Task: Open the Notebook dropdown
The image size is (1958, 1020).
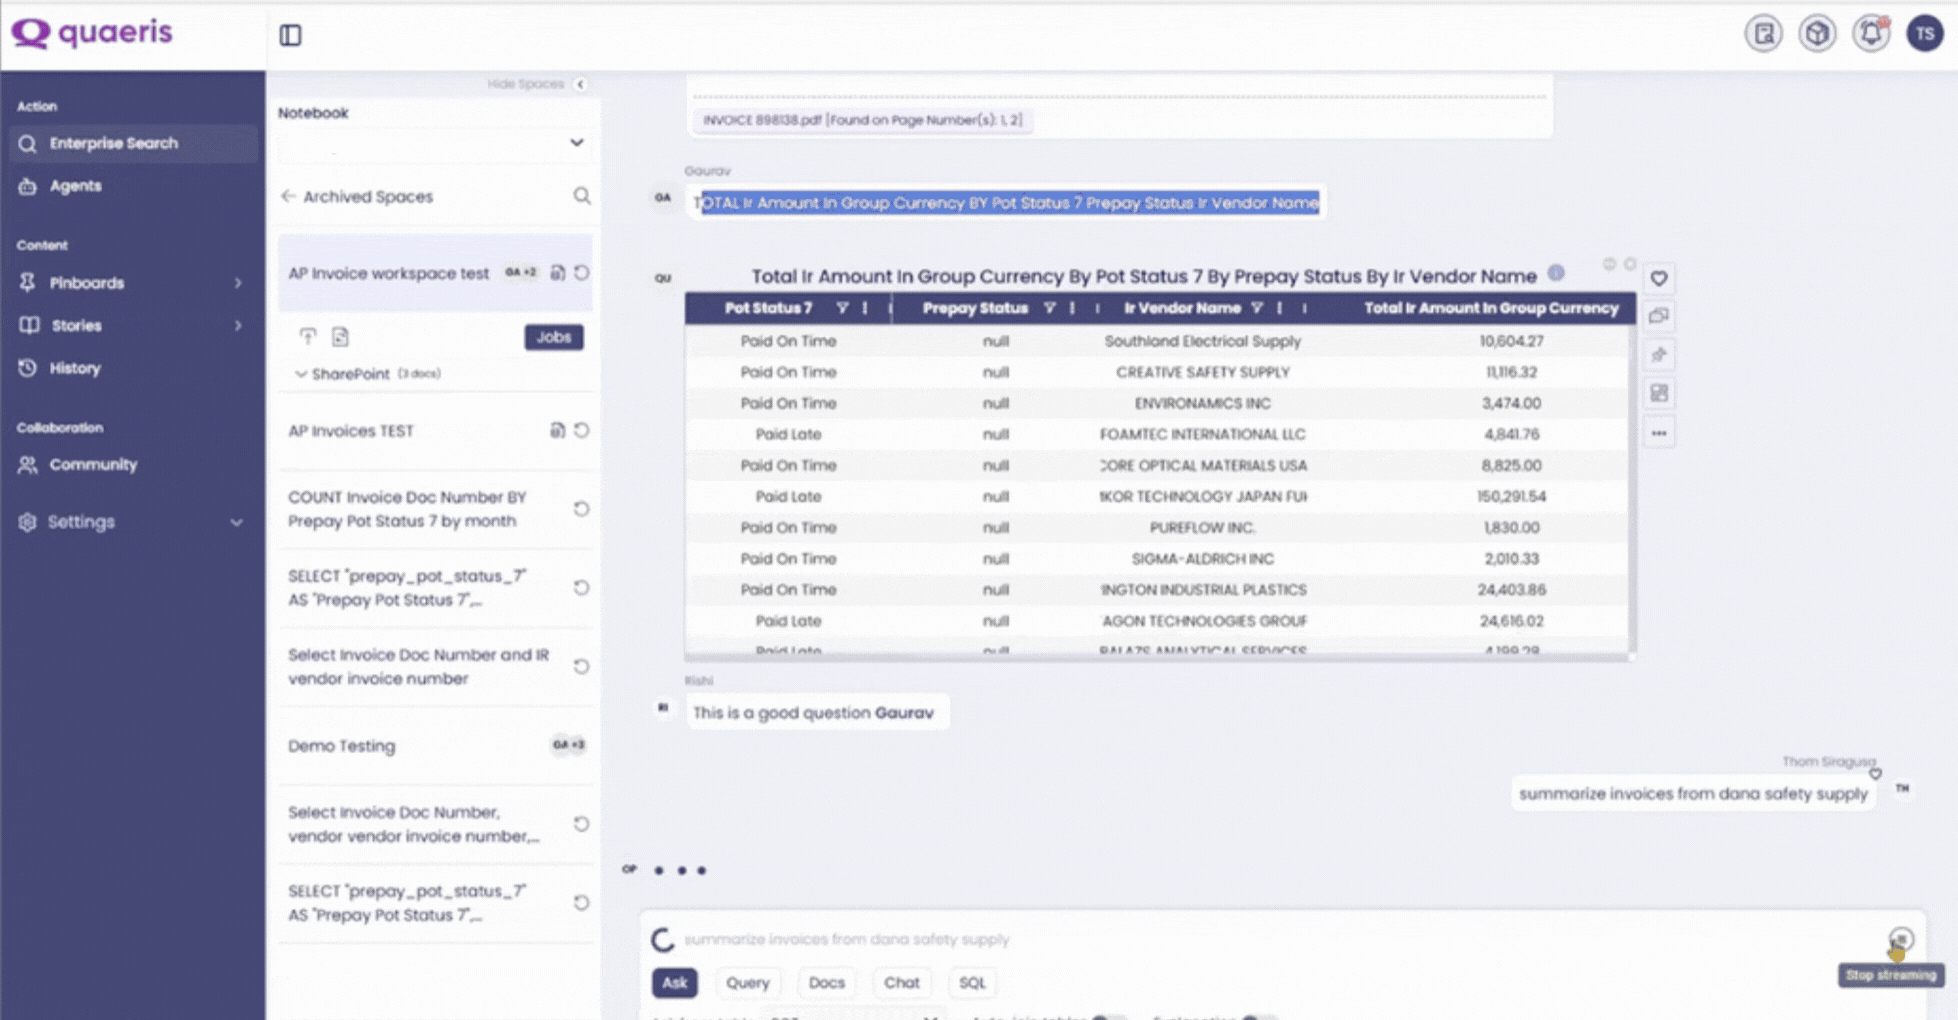Action: pos(576,143)
